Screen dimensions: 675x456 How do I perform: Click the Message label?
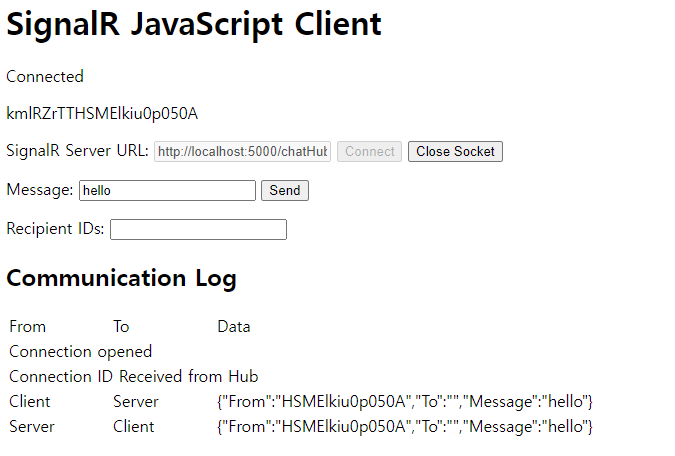[x=40, y=190]
